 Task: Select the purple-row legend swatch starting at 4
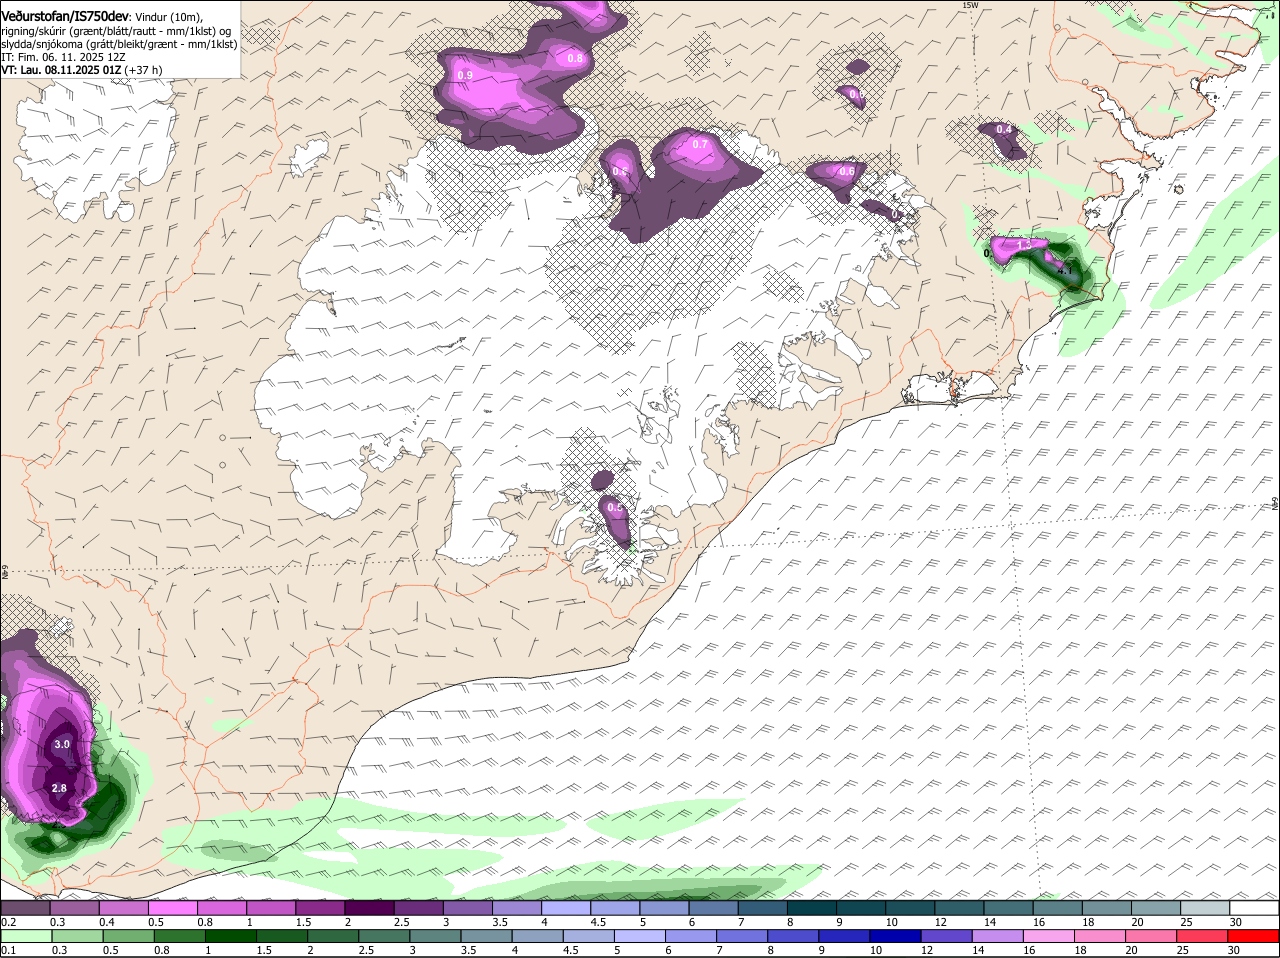click(565, 908)
